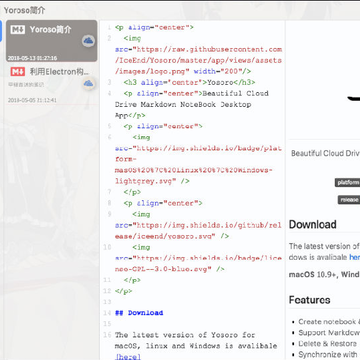Click the release badge in the preview

(349, 200)
